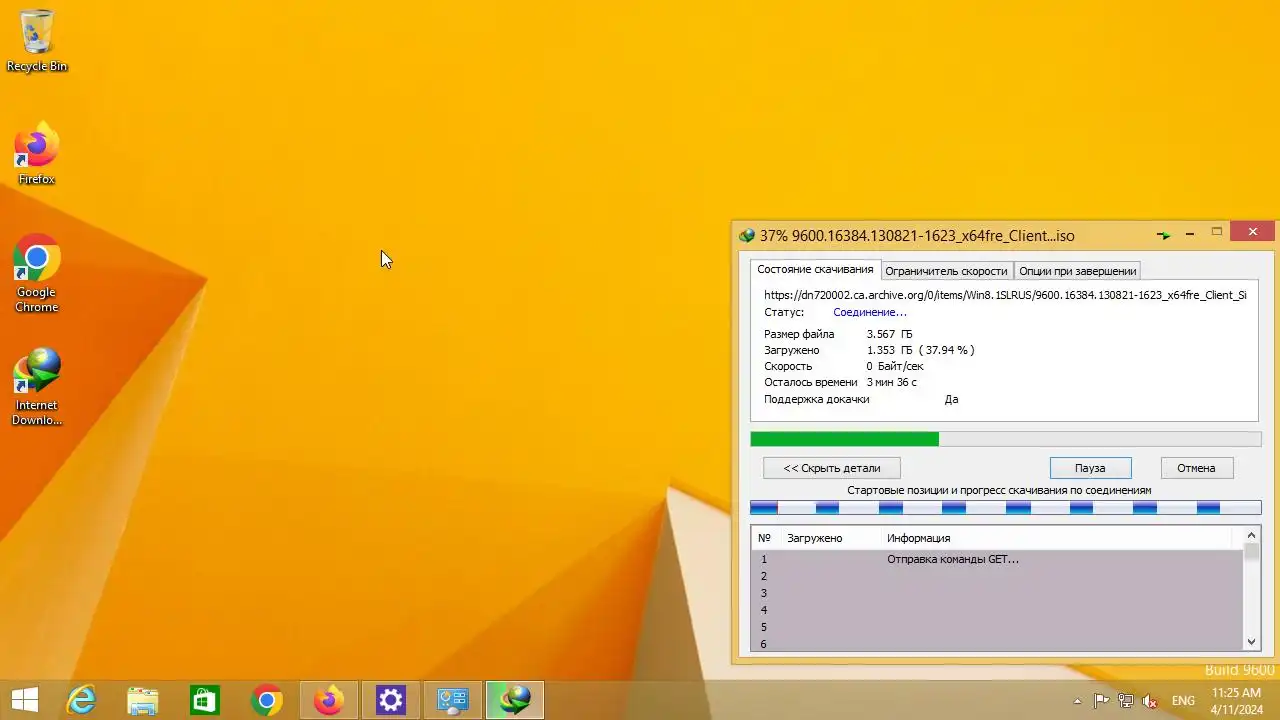
Task: Pause the download with Пауза button
Action: point(1090,468)
